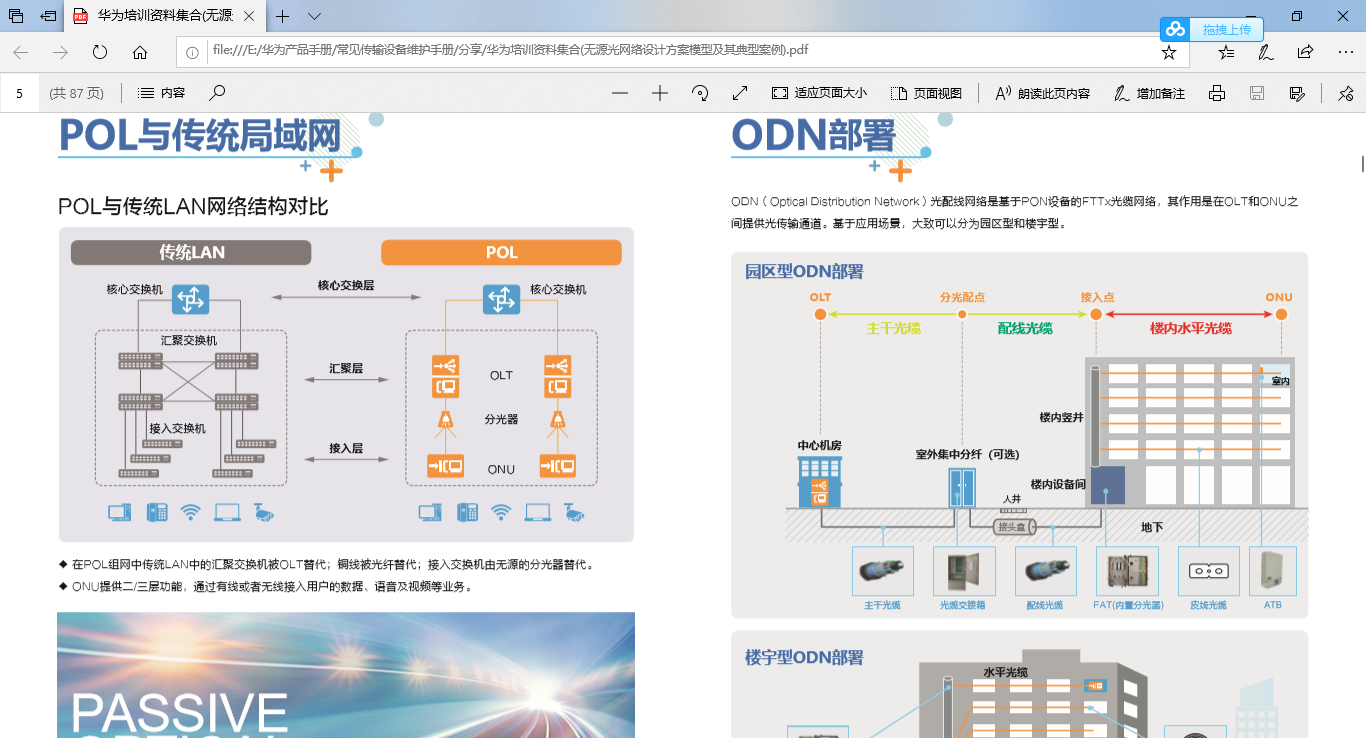Click the 接入层 label in the diagram
Viewport: 1366px width, 738px height.
pyautogui.click(x=346, y=448)
